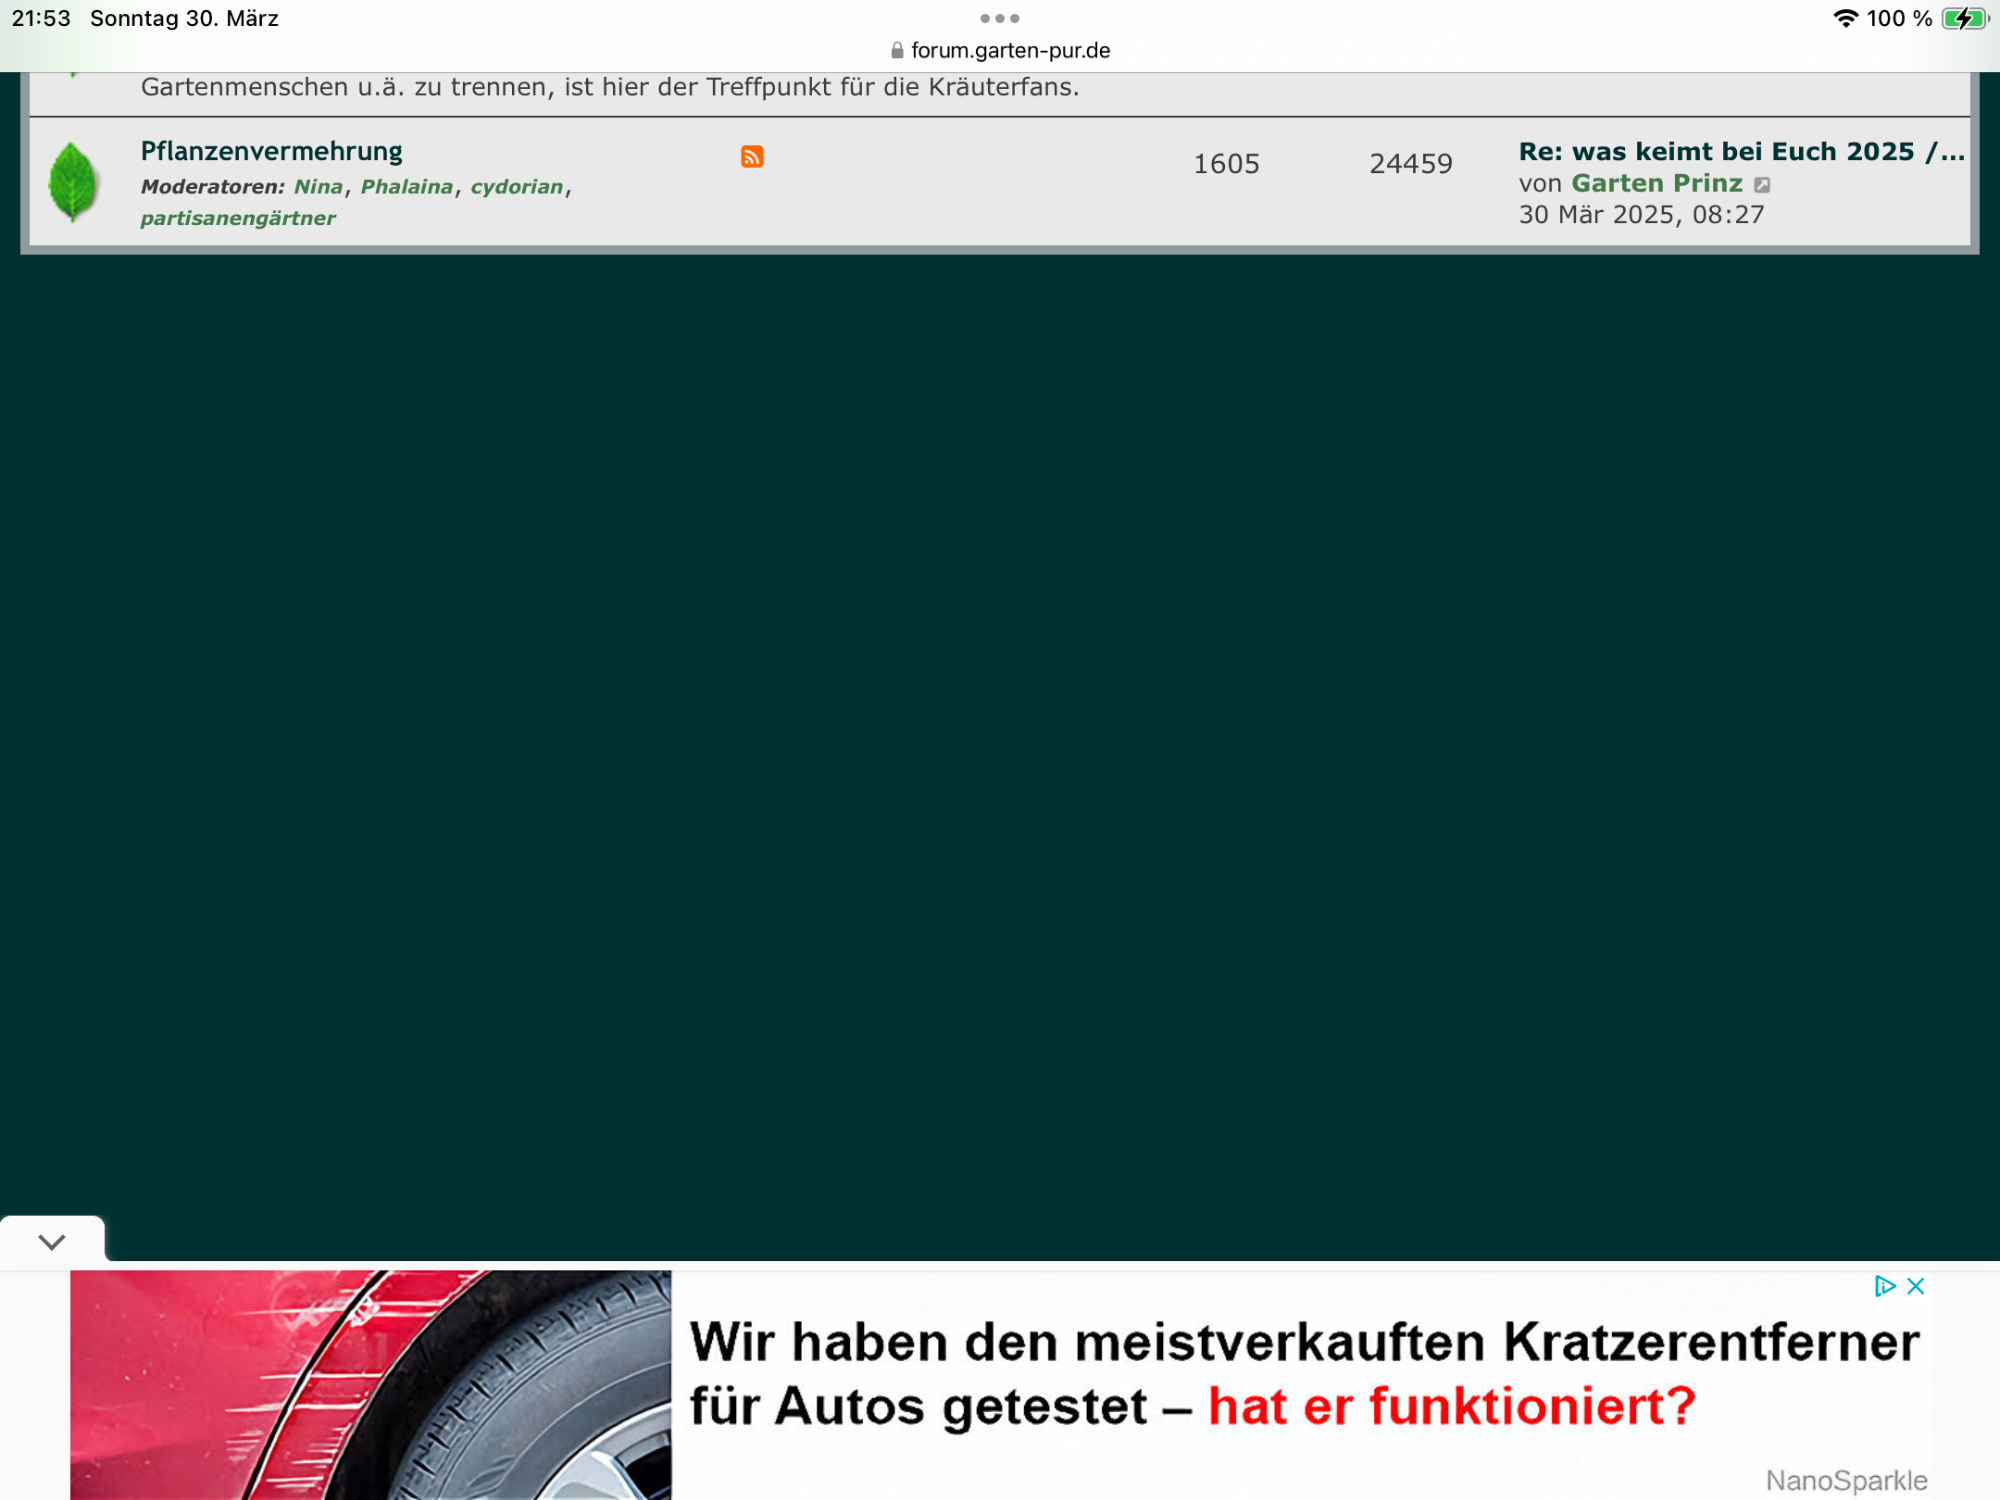Tap the battery charging icon
Viewport: 2000px width, 1500px height.
(1965, 18)
